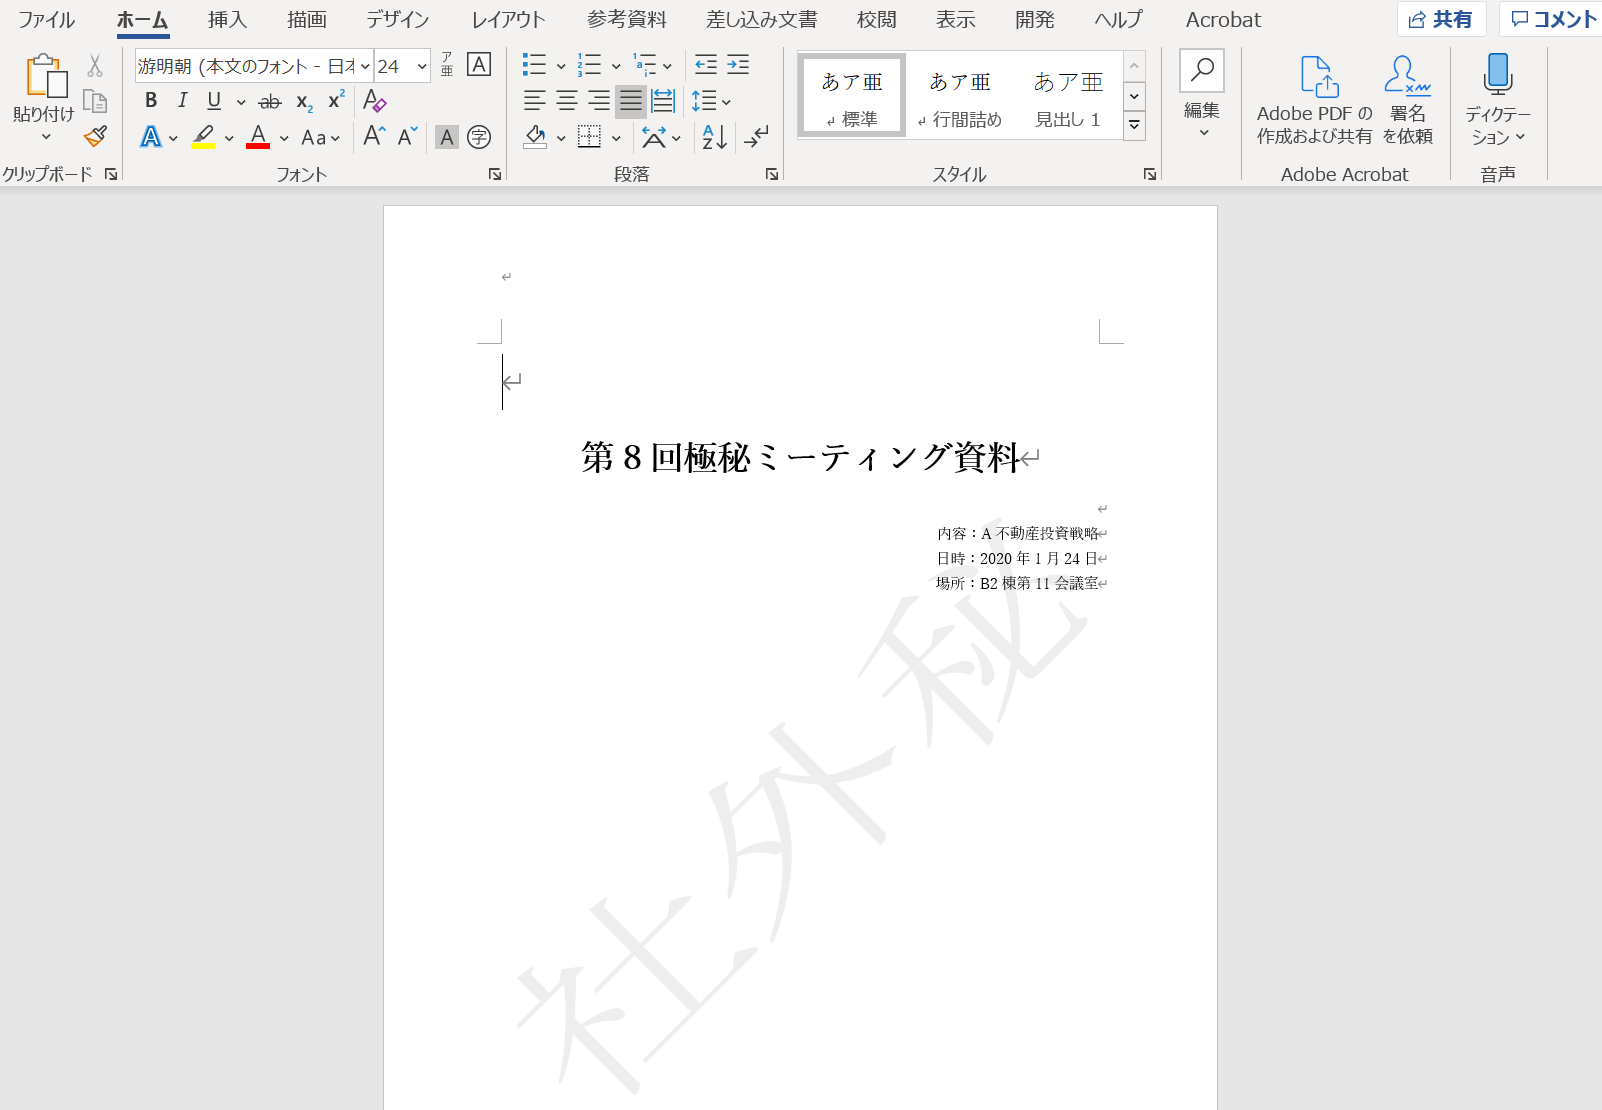
Task: Apply the 見出し 1 style
Action: pos(1068,96)
